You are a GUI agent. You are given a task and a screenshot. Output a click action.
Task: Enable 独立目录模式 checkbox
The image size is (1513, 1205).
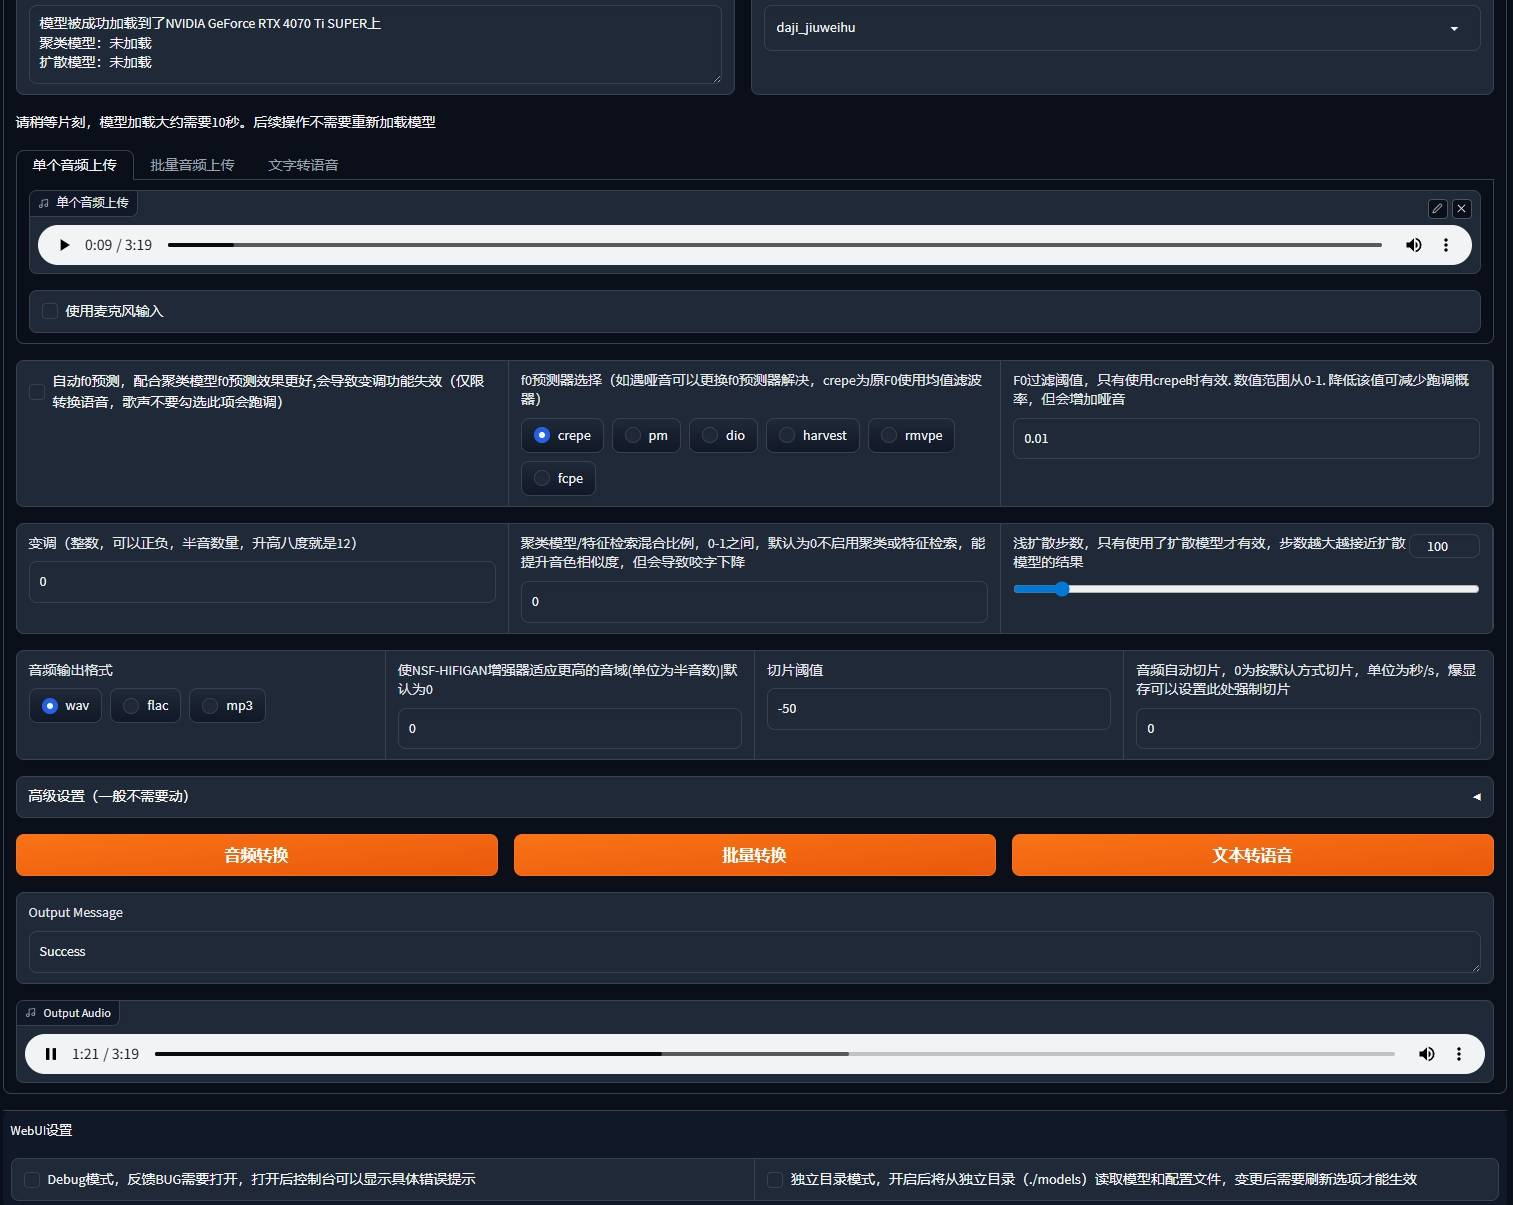[x=775, y=1180]
